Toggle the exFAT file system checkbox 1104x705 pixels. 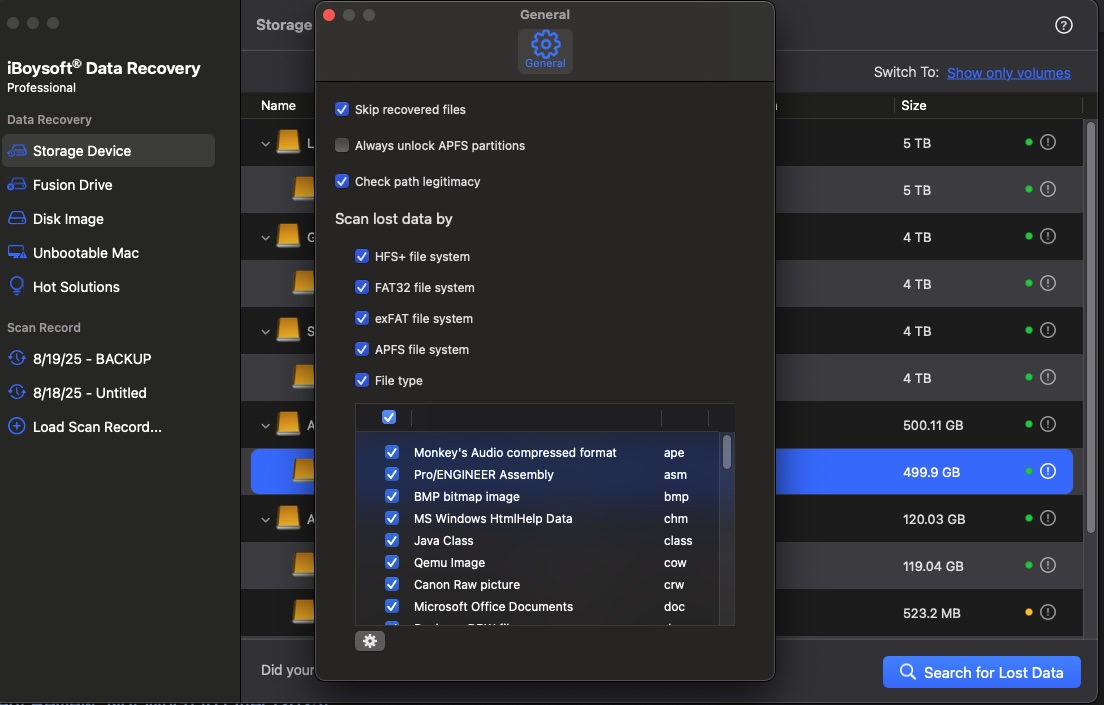[362, 318]
